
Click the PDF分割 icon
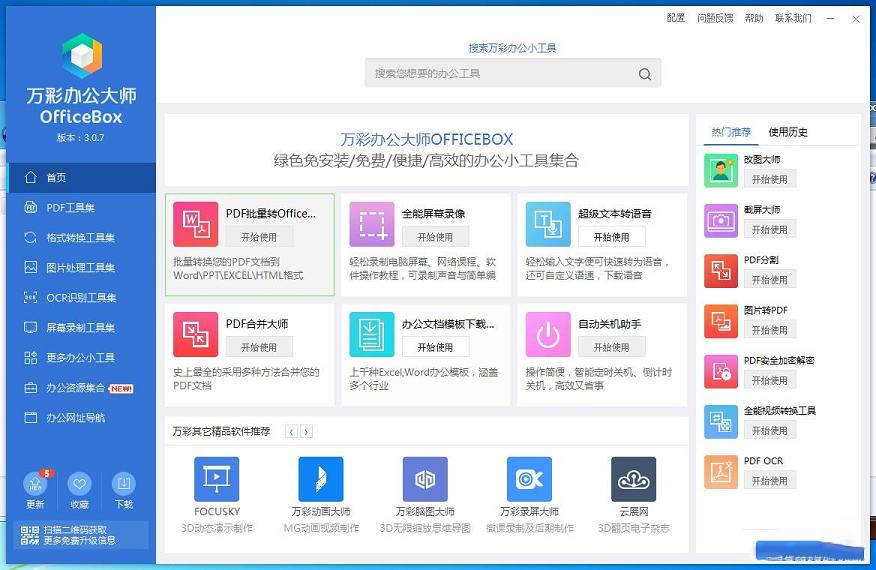pyautogui.click(x=721, y=271)
